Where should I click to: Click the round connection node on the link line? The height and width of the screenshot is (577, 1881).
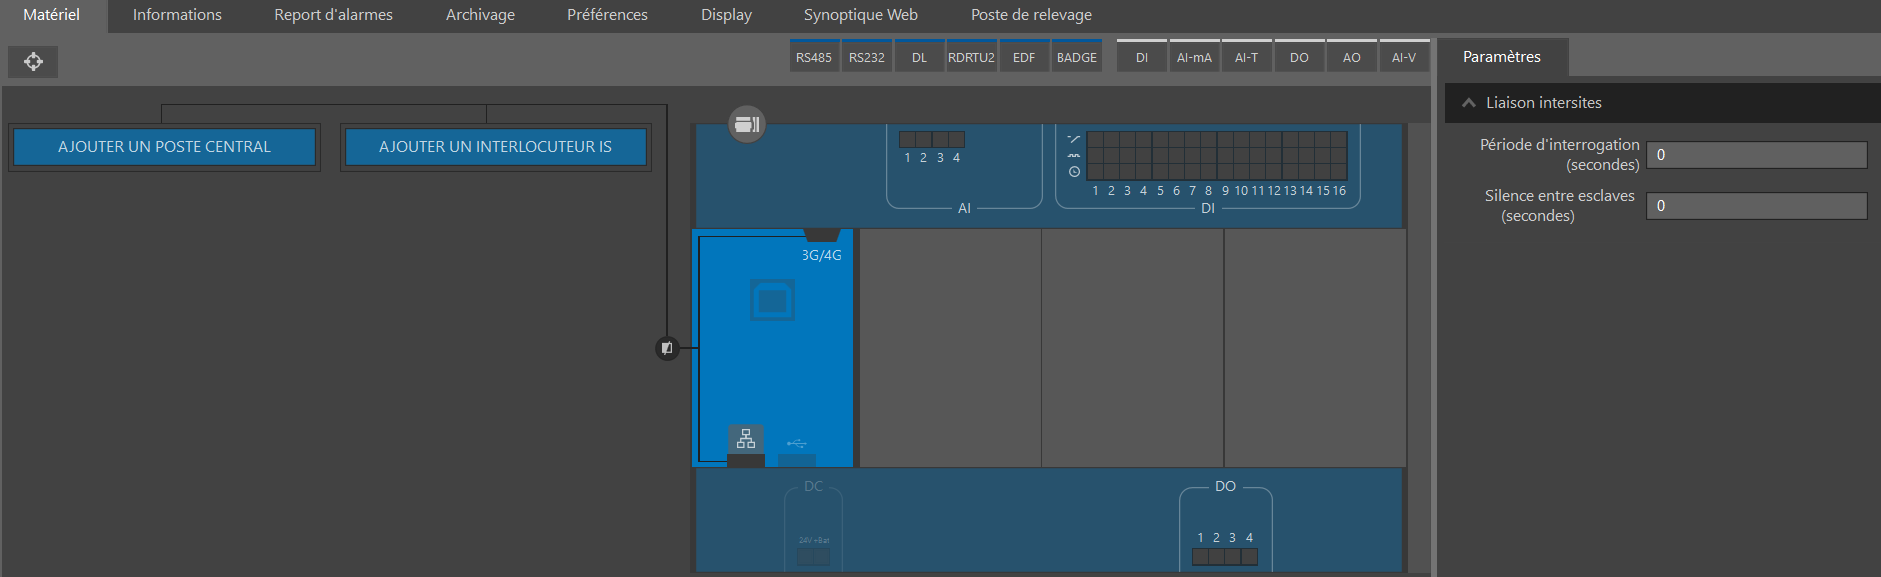coord(667,348)
